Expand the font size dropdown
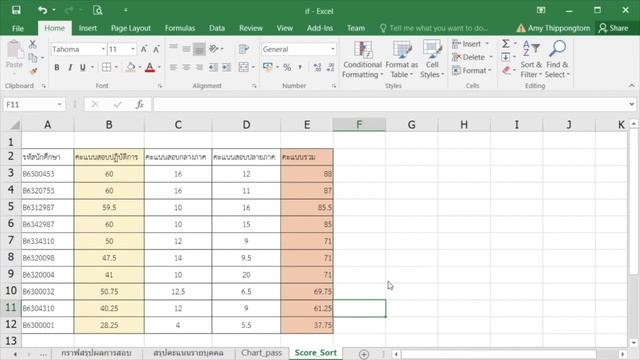This screenshot has width=640, height=360. coord(133,49)
